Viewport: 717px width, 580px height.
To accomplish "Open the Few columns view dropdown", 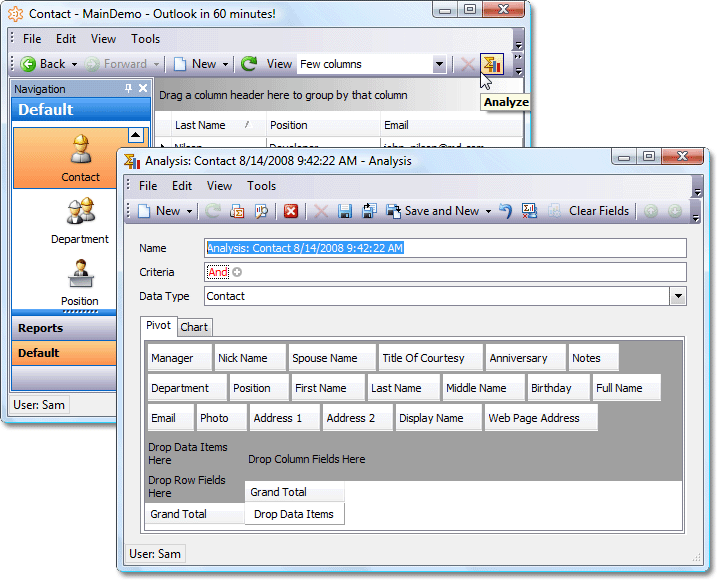I will coord(439,64).
